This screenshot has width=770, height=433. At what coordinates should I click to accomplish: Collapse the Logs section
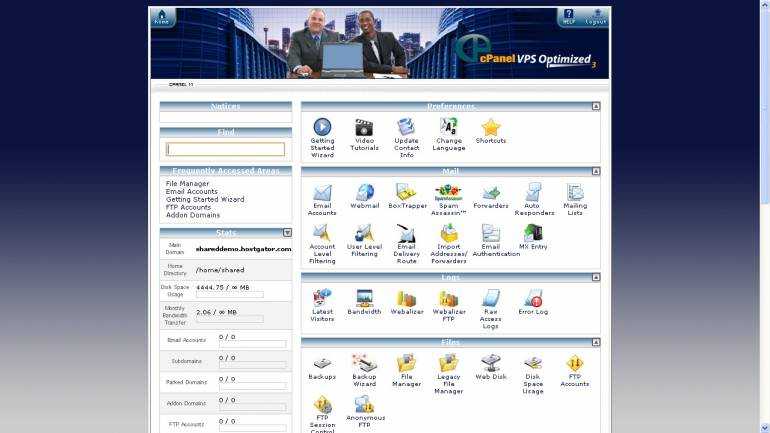[x=596, y=277]
